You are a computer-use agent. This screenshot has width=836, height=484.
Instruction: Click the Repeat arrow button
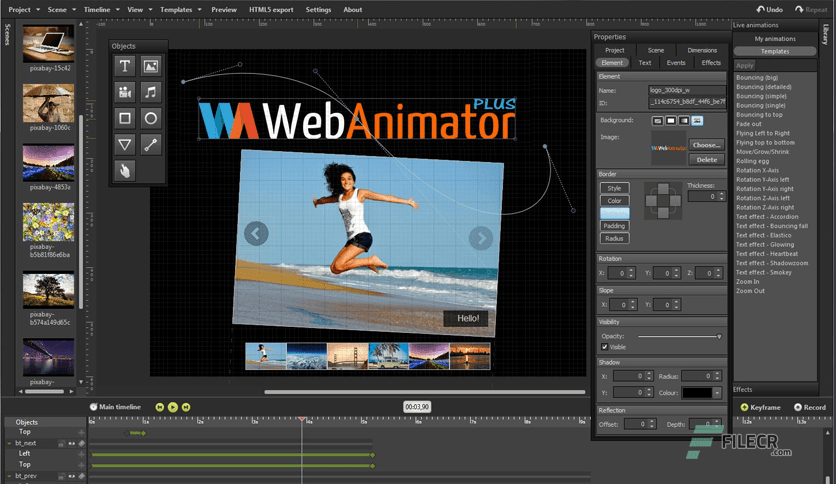(x=799, y=9)
